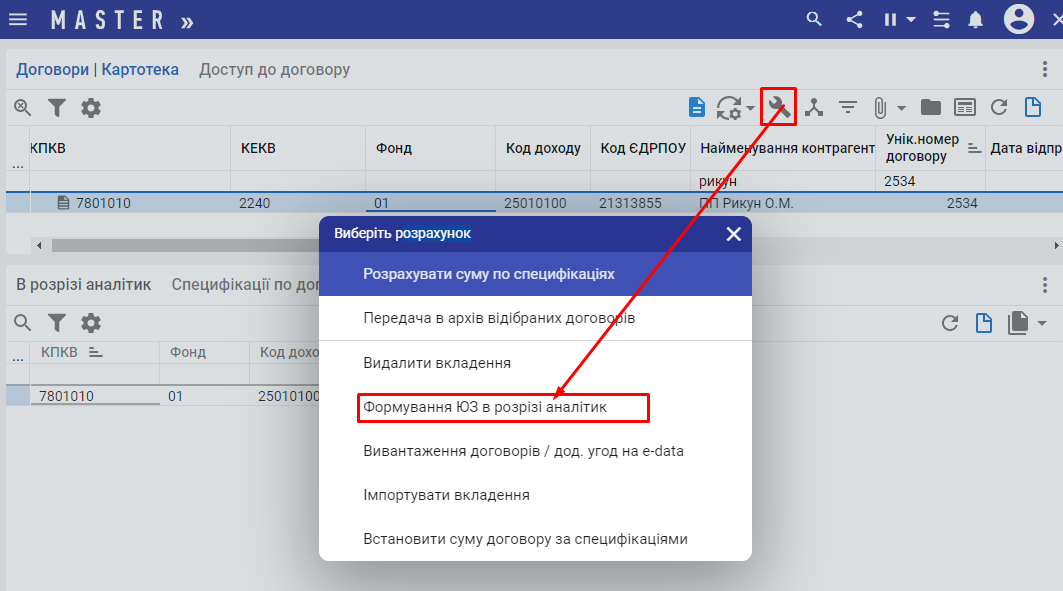Viewport: 1063px width, 591px height.
Task: Open the hamburger menu beside the MASTER logo
Action: 18,20
